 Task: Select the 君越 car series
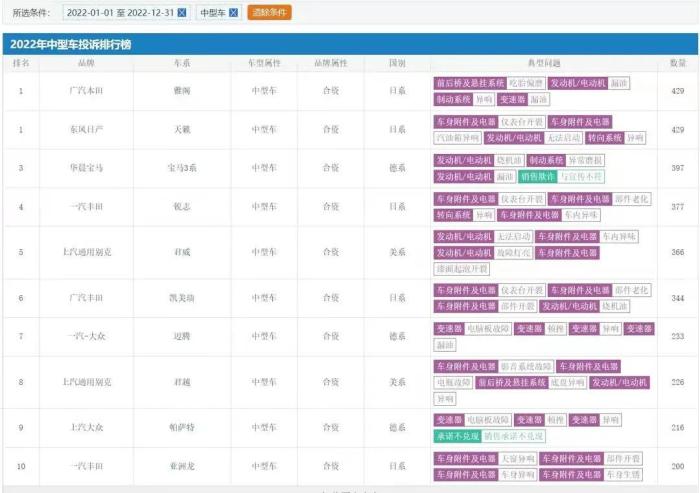[182, 382]
